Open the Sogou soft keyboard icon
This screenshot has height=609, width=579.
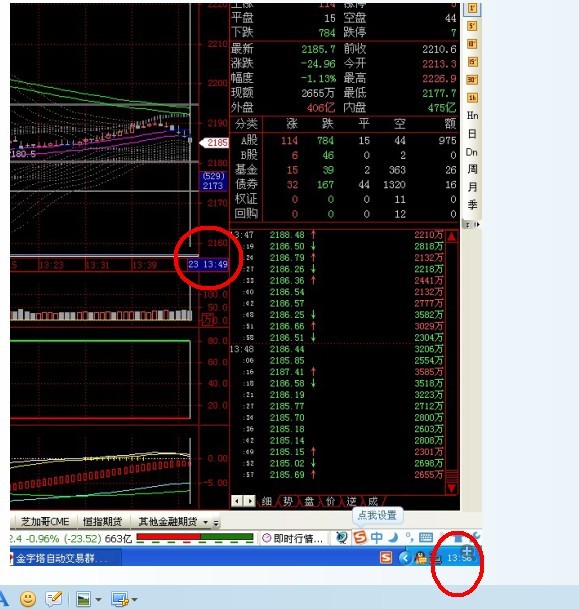click(x=426, y=538)
